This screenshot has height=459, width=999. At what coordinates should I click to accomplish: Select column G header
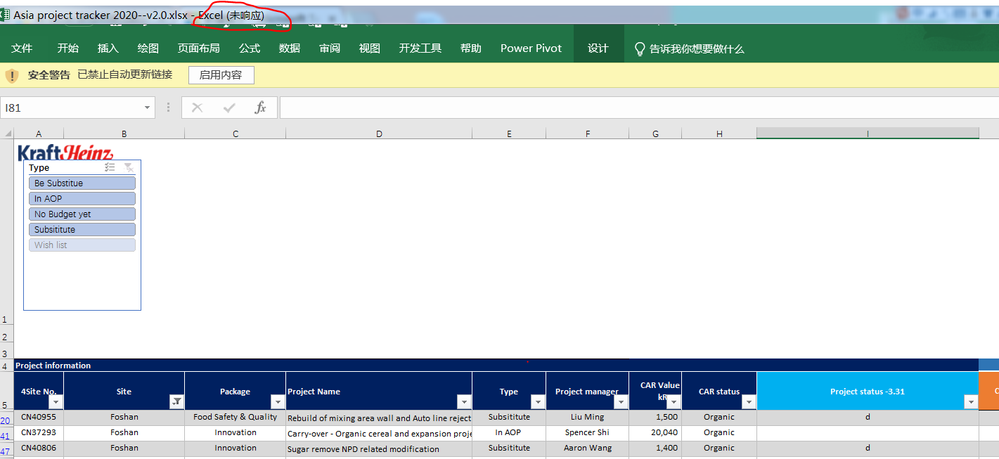(x=655, y=133)
